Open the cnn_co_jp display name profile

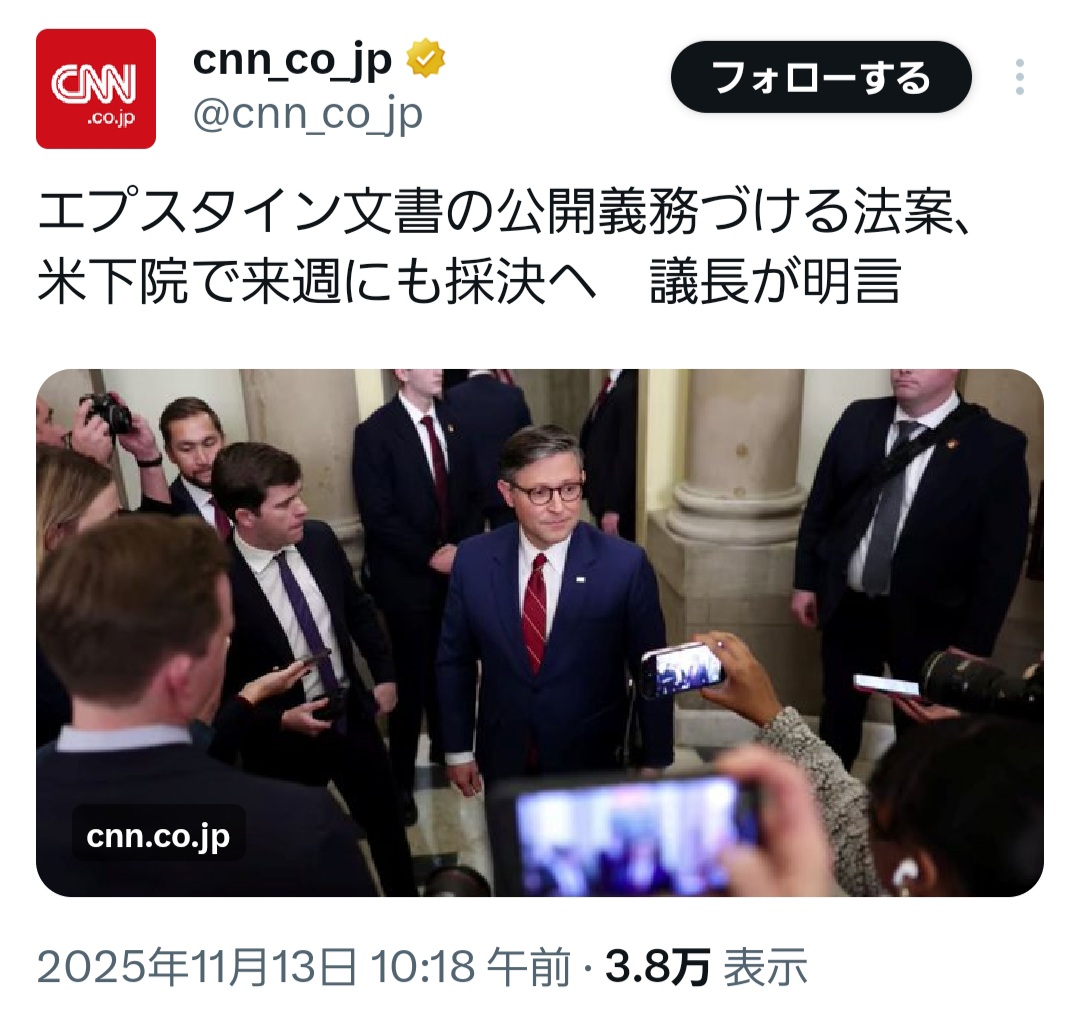click(x=292, y=60)
